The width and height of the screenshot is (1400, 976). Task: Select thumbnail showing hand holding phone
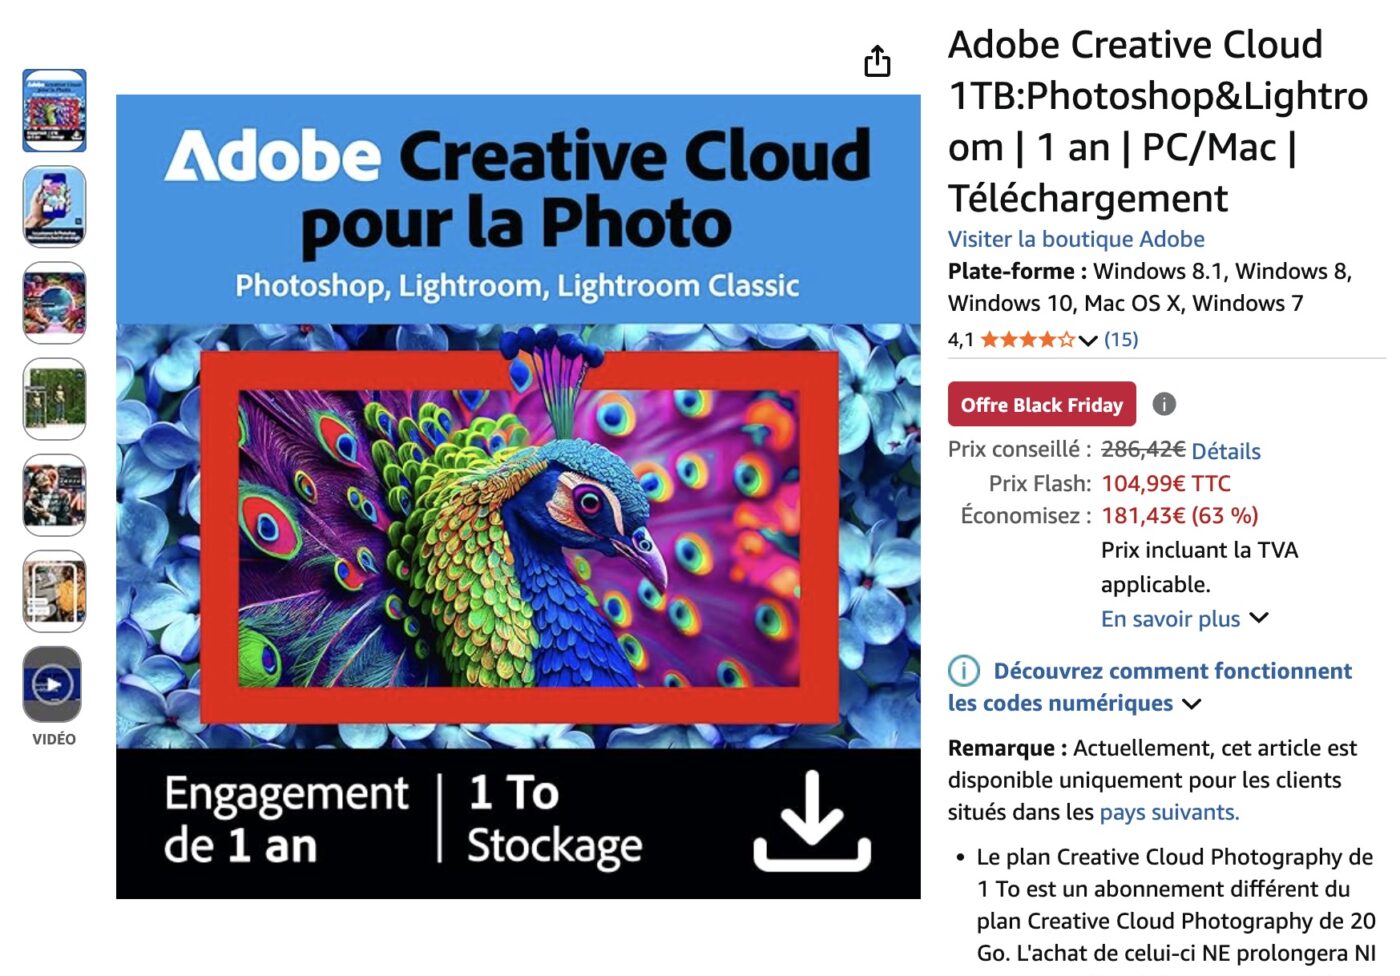54,206
